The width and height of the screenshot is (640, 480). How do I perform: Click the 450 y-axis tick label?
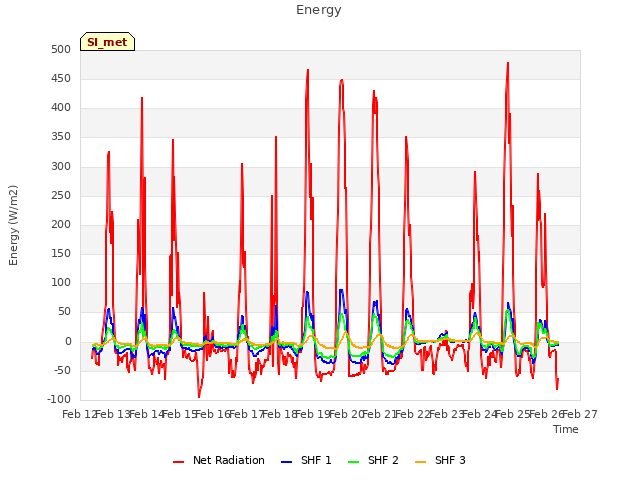coord(61,79)
